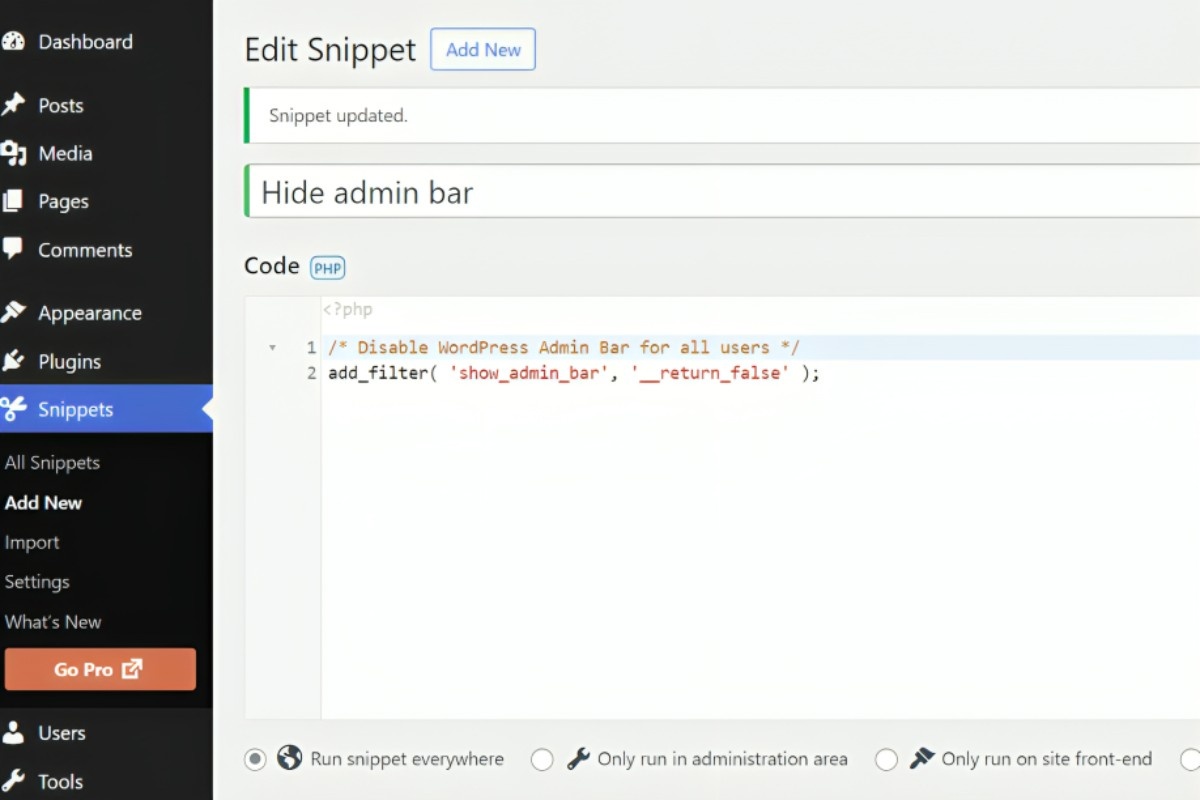Click the Tools wrench icon

pyautogui.click(x=13, y=781)
